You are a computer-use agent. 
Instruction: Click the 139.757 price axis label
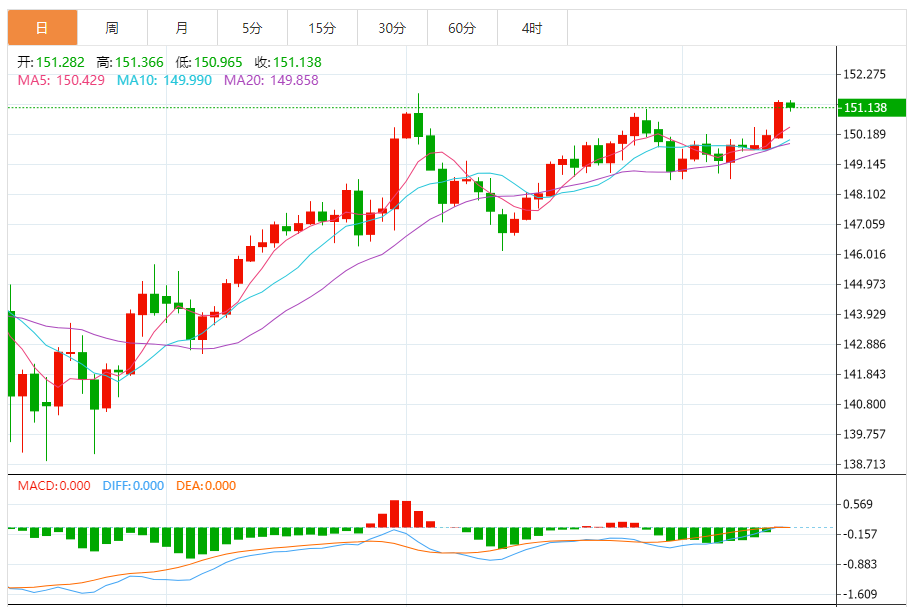click(864, 434)
